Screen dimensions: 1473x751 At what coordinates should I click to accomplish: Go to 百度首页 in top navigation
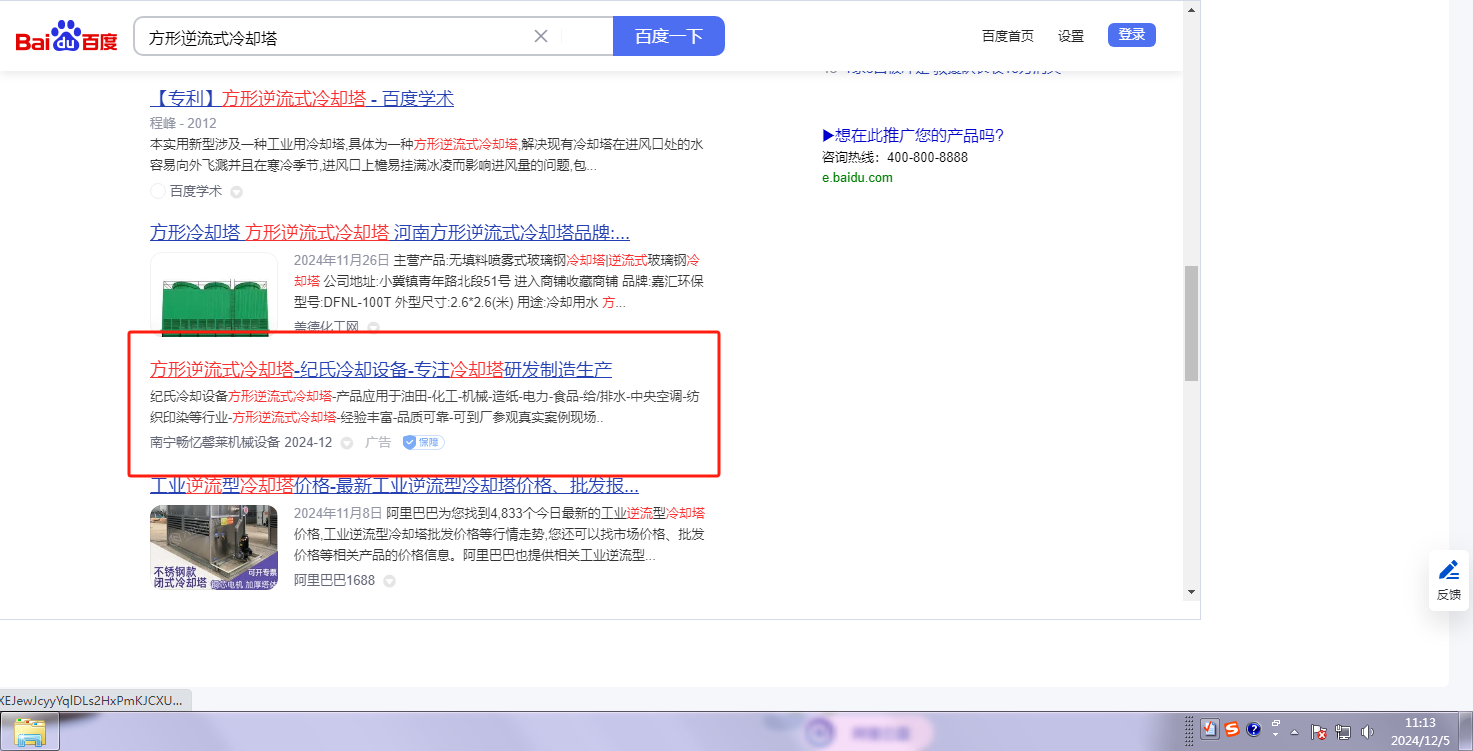[x=1007, y=36]
